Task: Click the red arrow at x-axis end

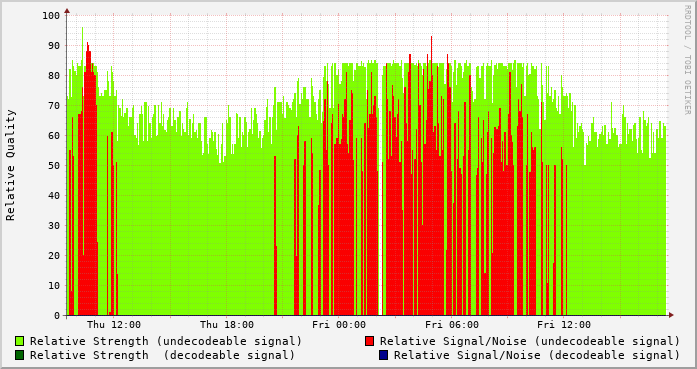Action: pos(671,315)
